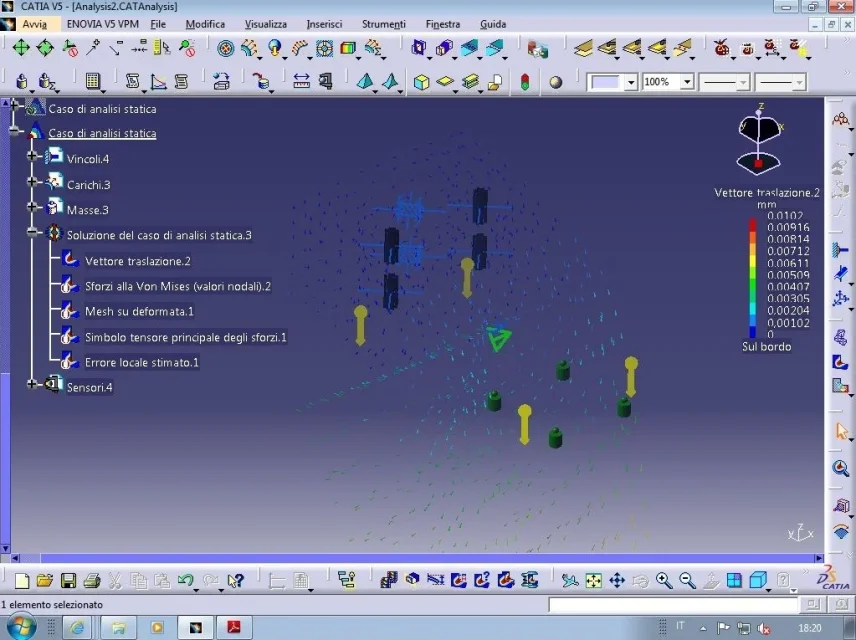Open the Visualizza menu
Viewport: 856px width, 640px height.
point(265,24)
